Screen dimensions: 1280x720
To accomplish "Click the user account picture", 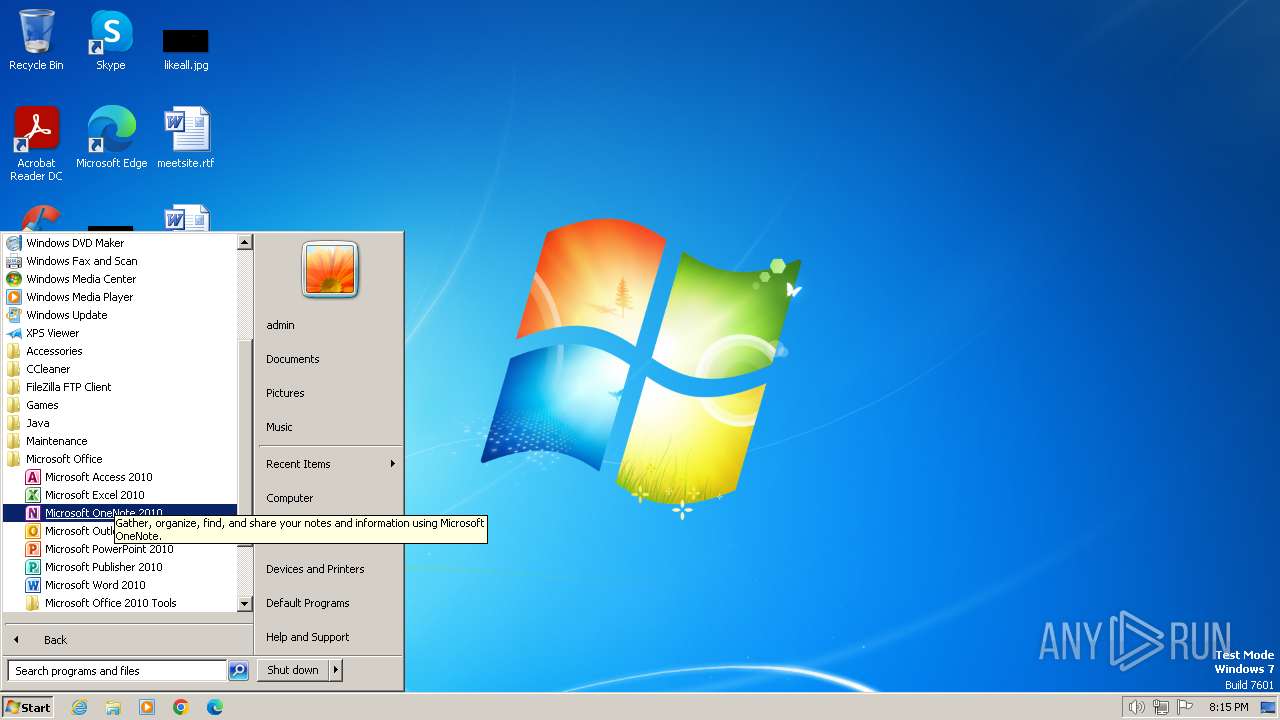I will click(x=330, y=270).
